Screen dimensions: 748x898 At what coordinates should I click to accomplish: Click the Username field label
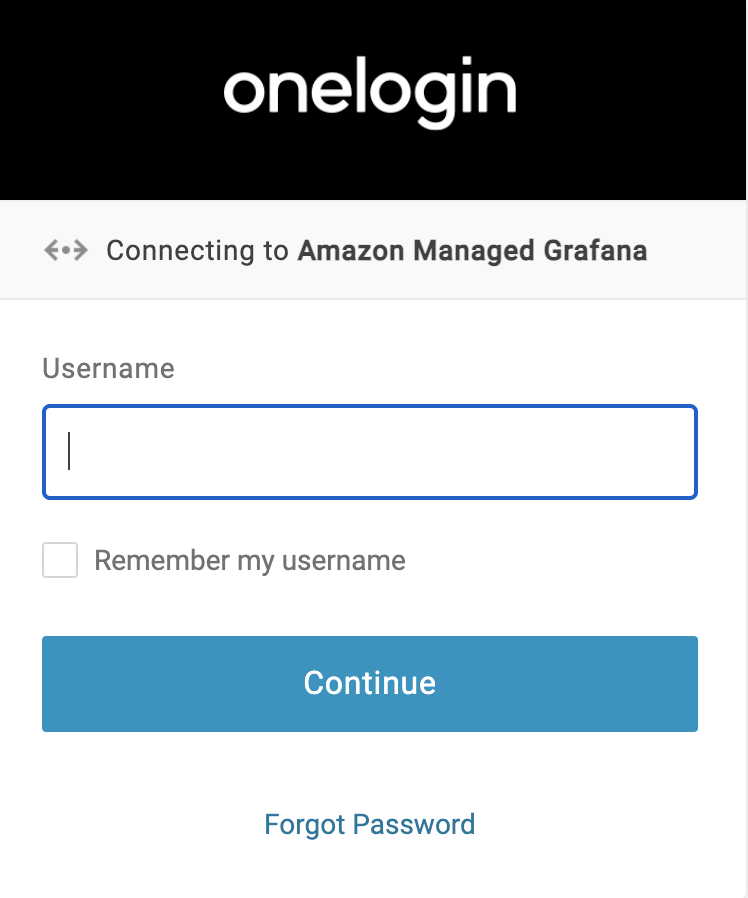click(108, 368)
